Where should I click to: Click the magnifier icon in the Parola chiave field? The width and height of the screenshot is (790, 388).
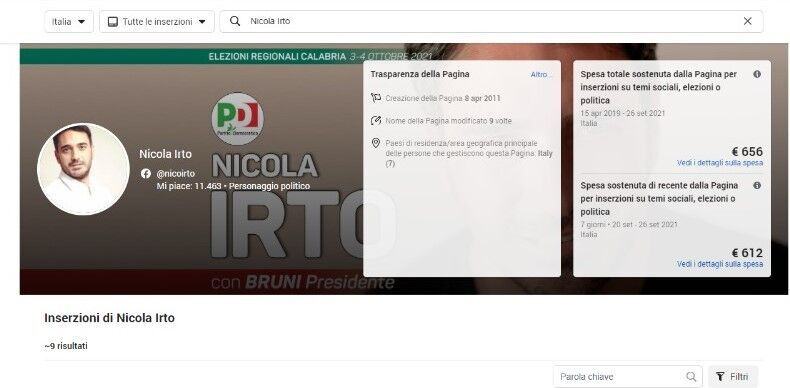pyautogui.click(x=691, y=376)
